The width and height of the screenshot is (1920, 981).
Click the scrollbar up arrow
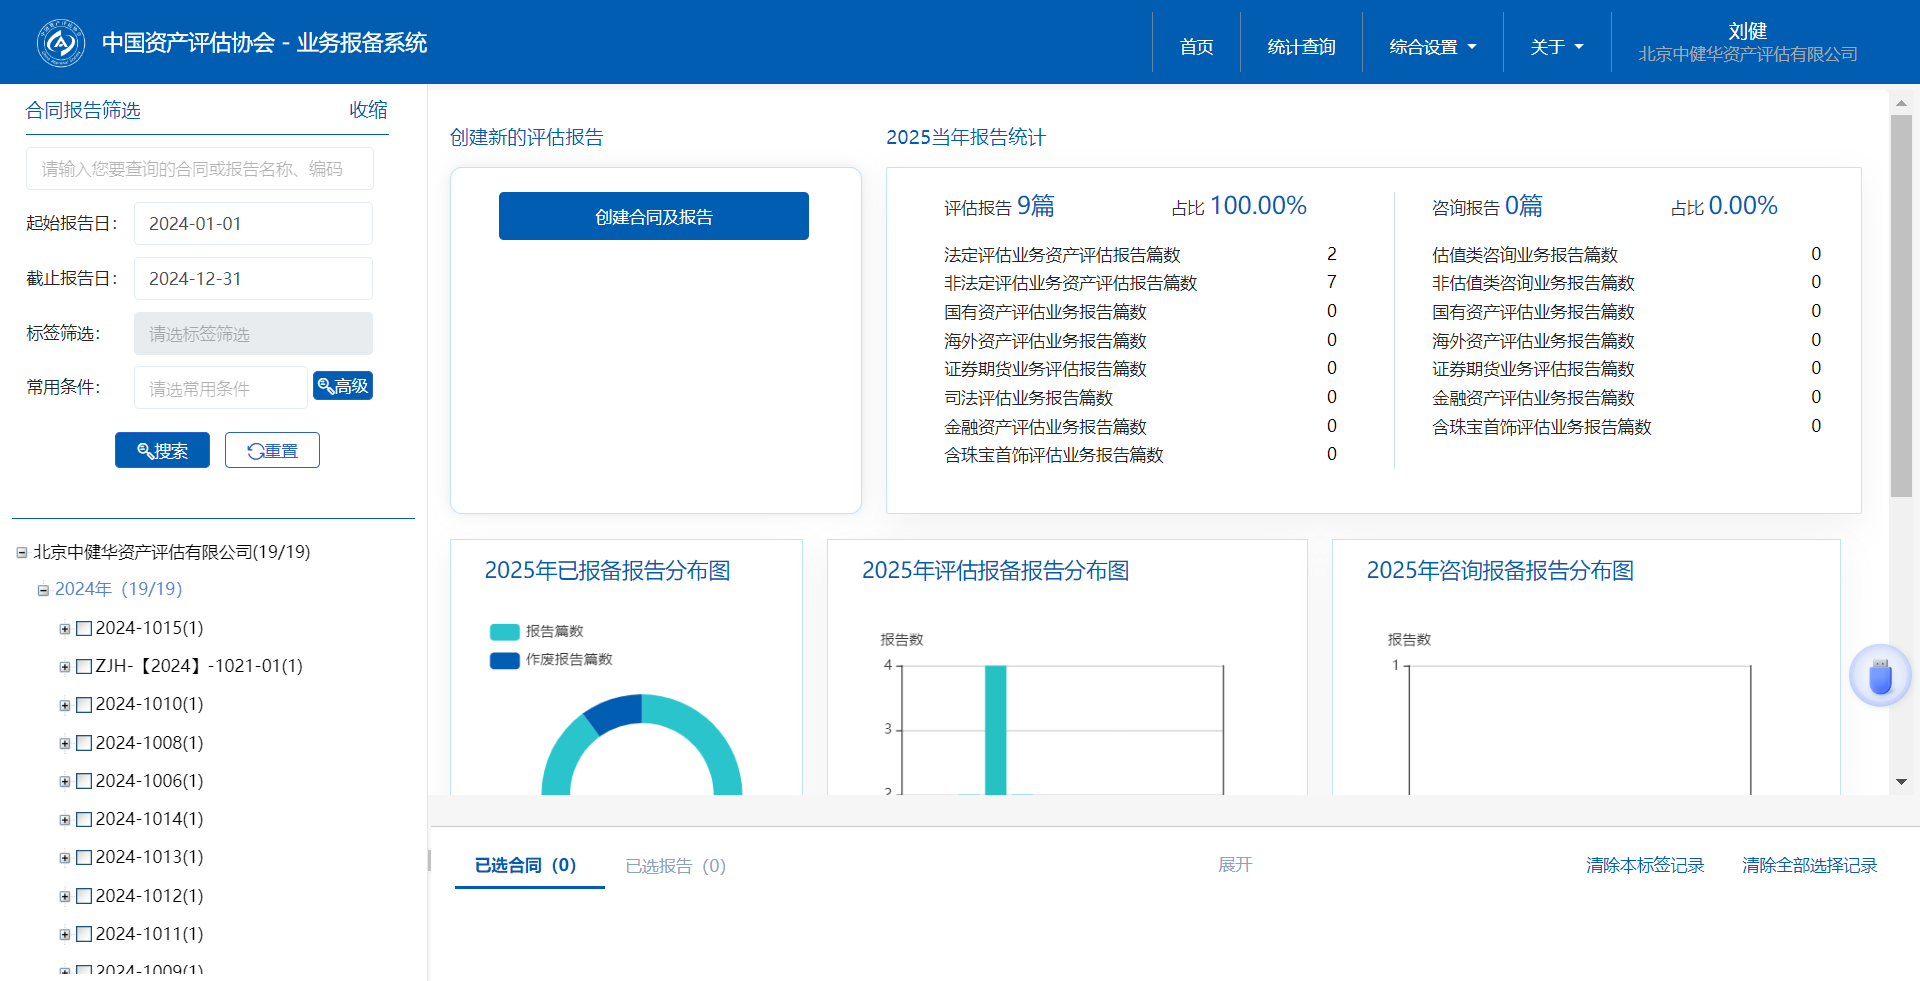pyautogui.click(x=1901, y=103)
